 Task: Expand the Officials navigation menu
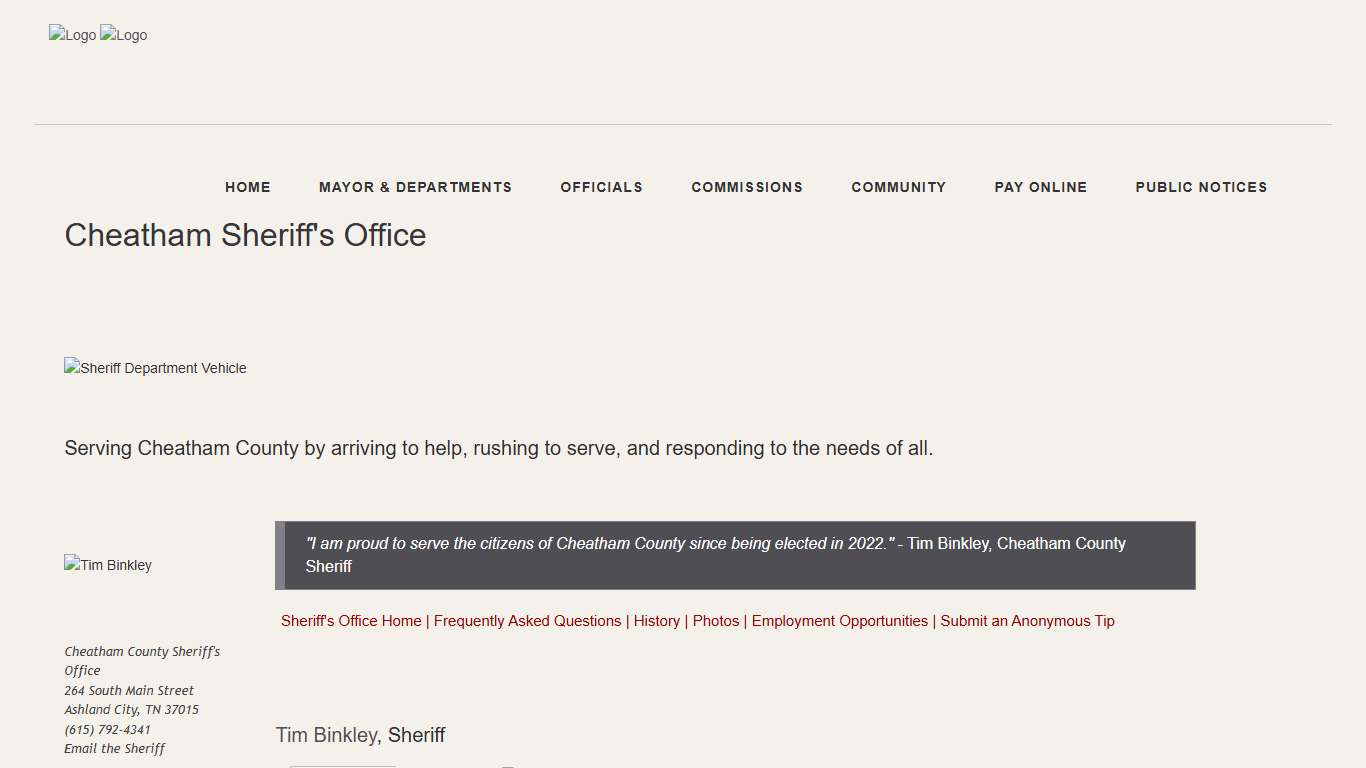pyautogui.click(x=601, y=187)
